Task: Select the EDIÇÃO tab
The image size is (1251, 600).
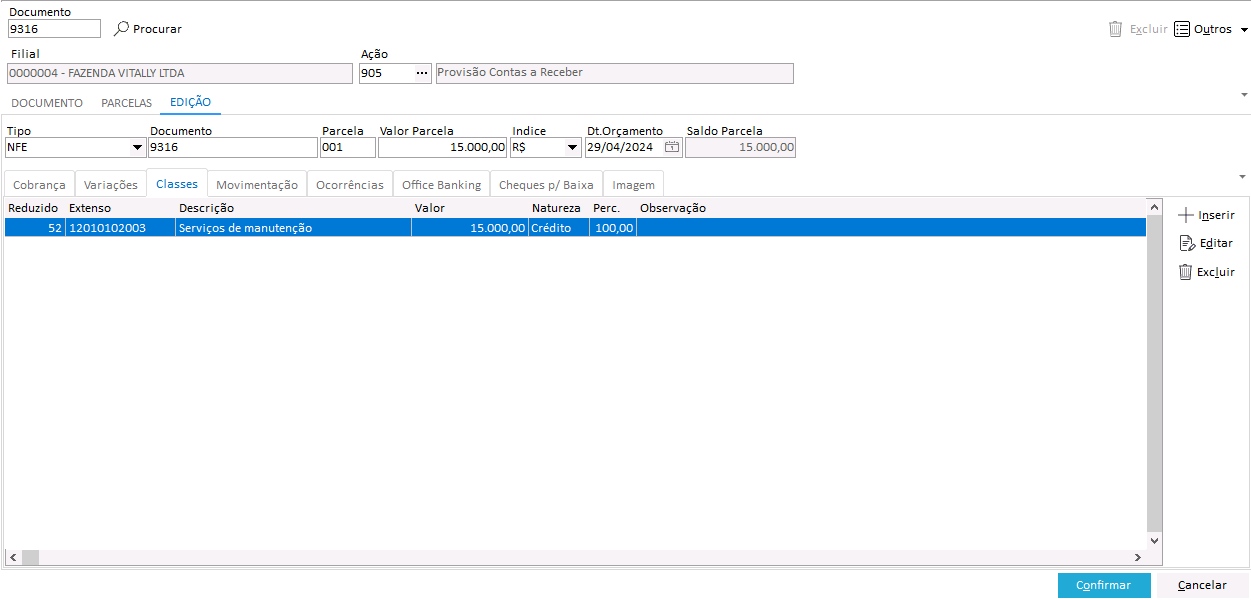Action: (190, 102)
